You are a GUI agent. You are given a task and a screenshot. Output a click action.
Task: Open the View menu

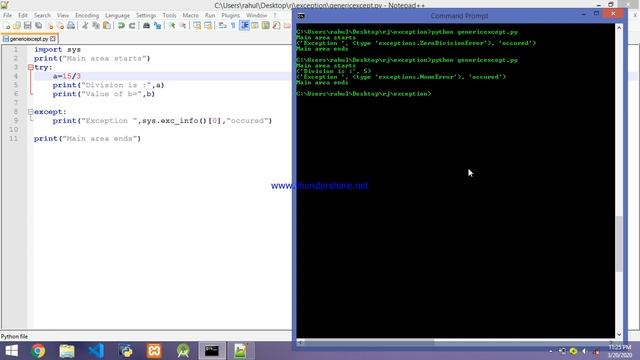(62, 16)
